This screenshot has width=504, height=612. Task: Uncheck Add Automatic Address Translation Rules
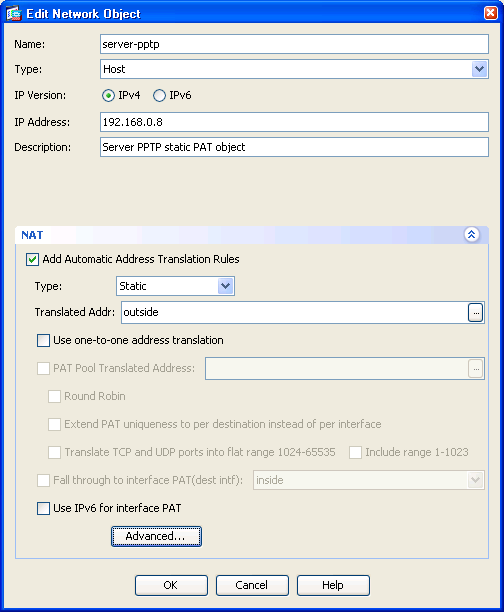tap(32, 260)
